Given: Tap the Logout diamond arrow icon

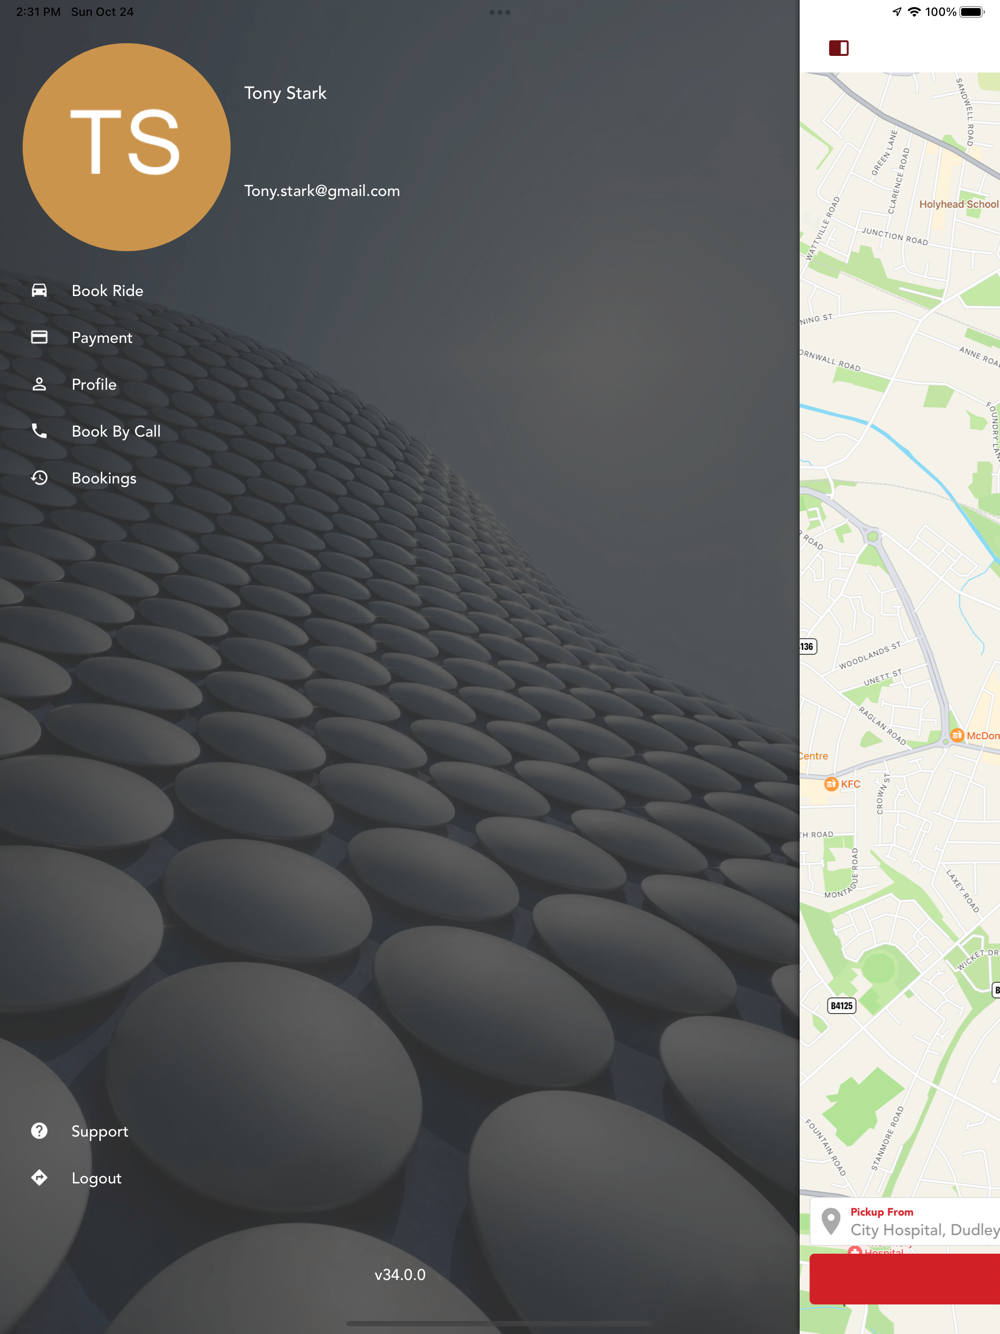Looking at the screenshot, I should pyautogui.click(x=39, y=1178).
